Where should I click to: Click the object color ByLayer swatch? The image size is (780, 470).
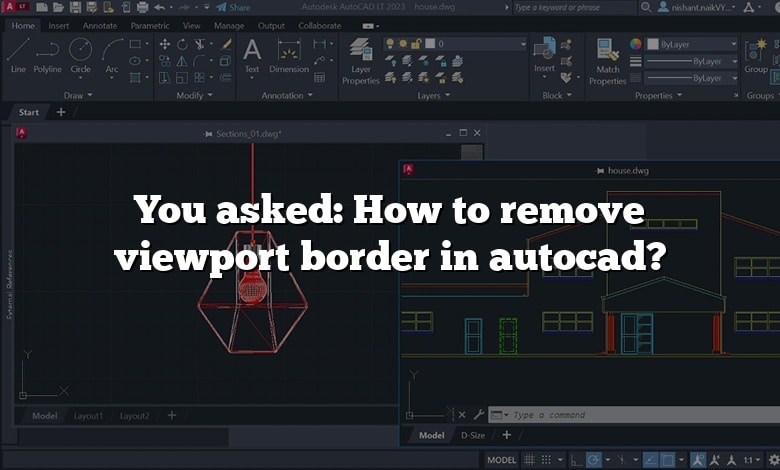pos(635,45)
